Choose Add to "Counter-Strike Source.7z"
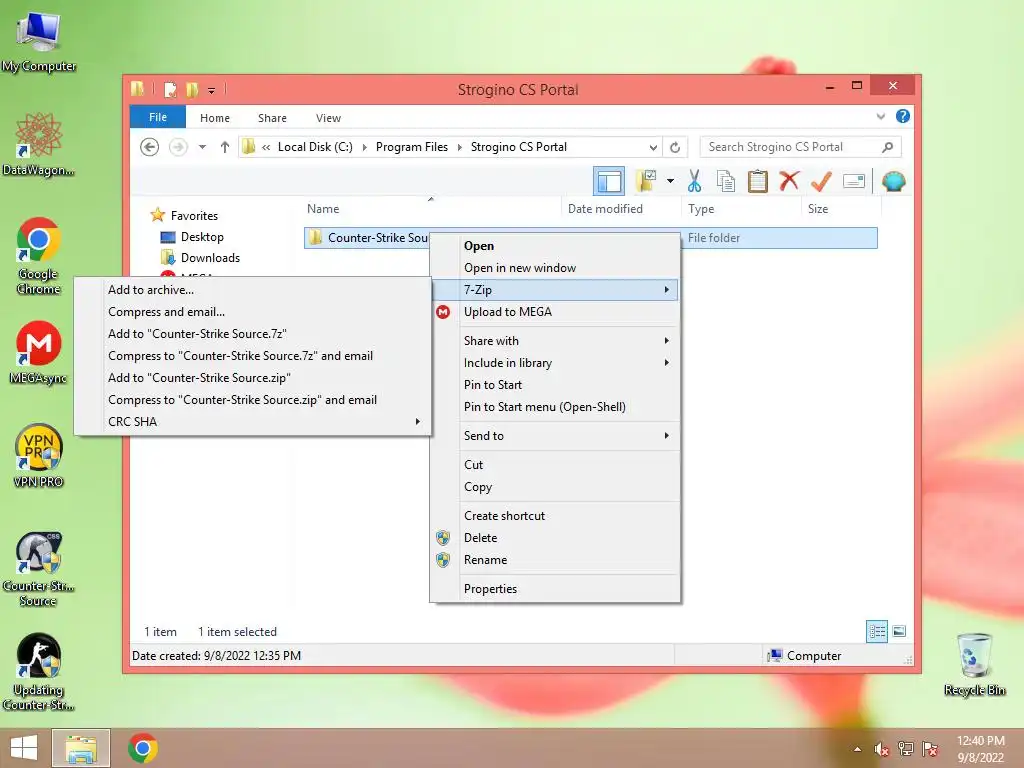The width and height of the screenshot is (1024, 768). coord(252,334)
